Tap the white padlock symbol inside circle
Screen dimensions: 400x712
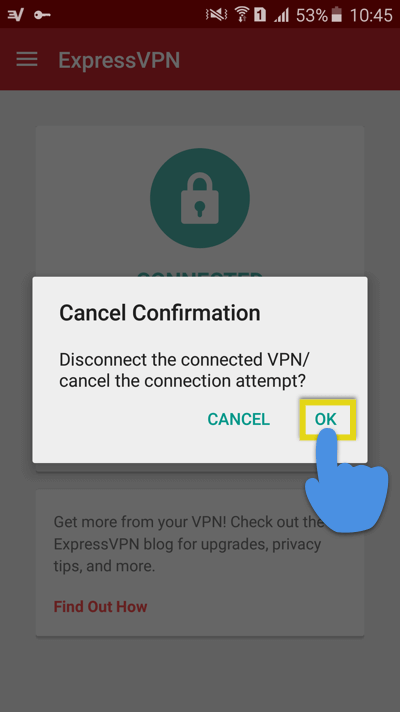click(x=200, y=200)
